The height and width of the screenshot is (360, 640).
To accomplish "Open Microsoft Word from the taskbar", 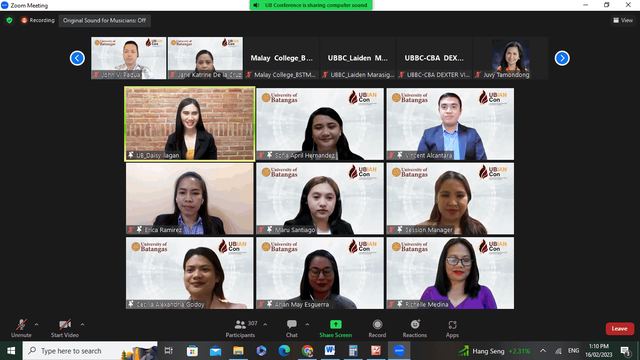I will pyautogui.click(x=330, y=351).
